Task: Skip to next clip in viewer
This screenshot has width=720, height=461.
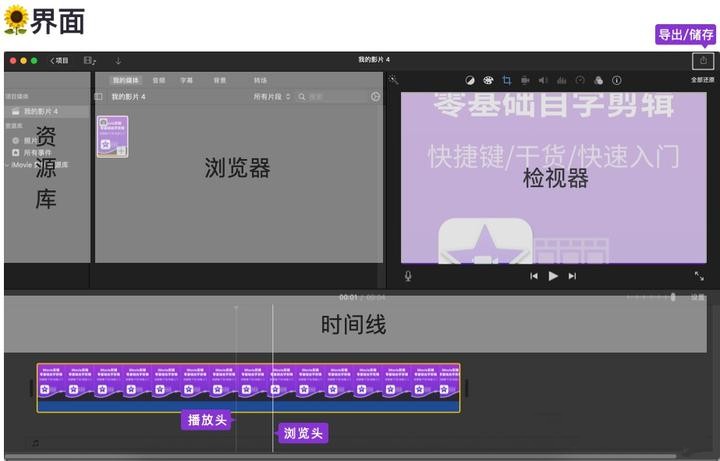Action: pos(572,276)
